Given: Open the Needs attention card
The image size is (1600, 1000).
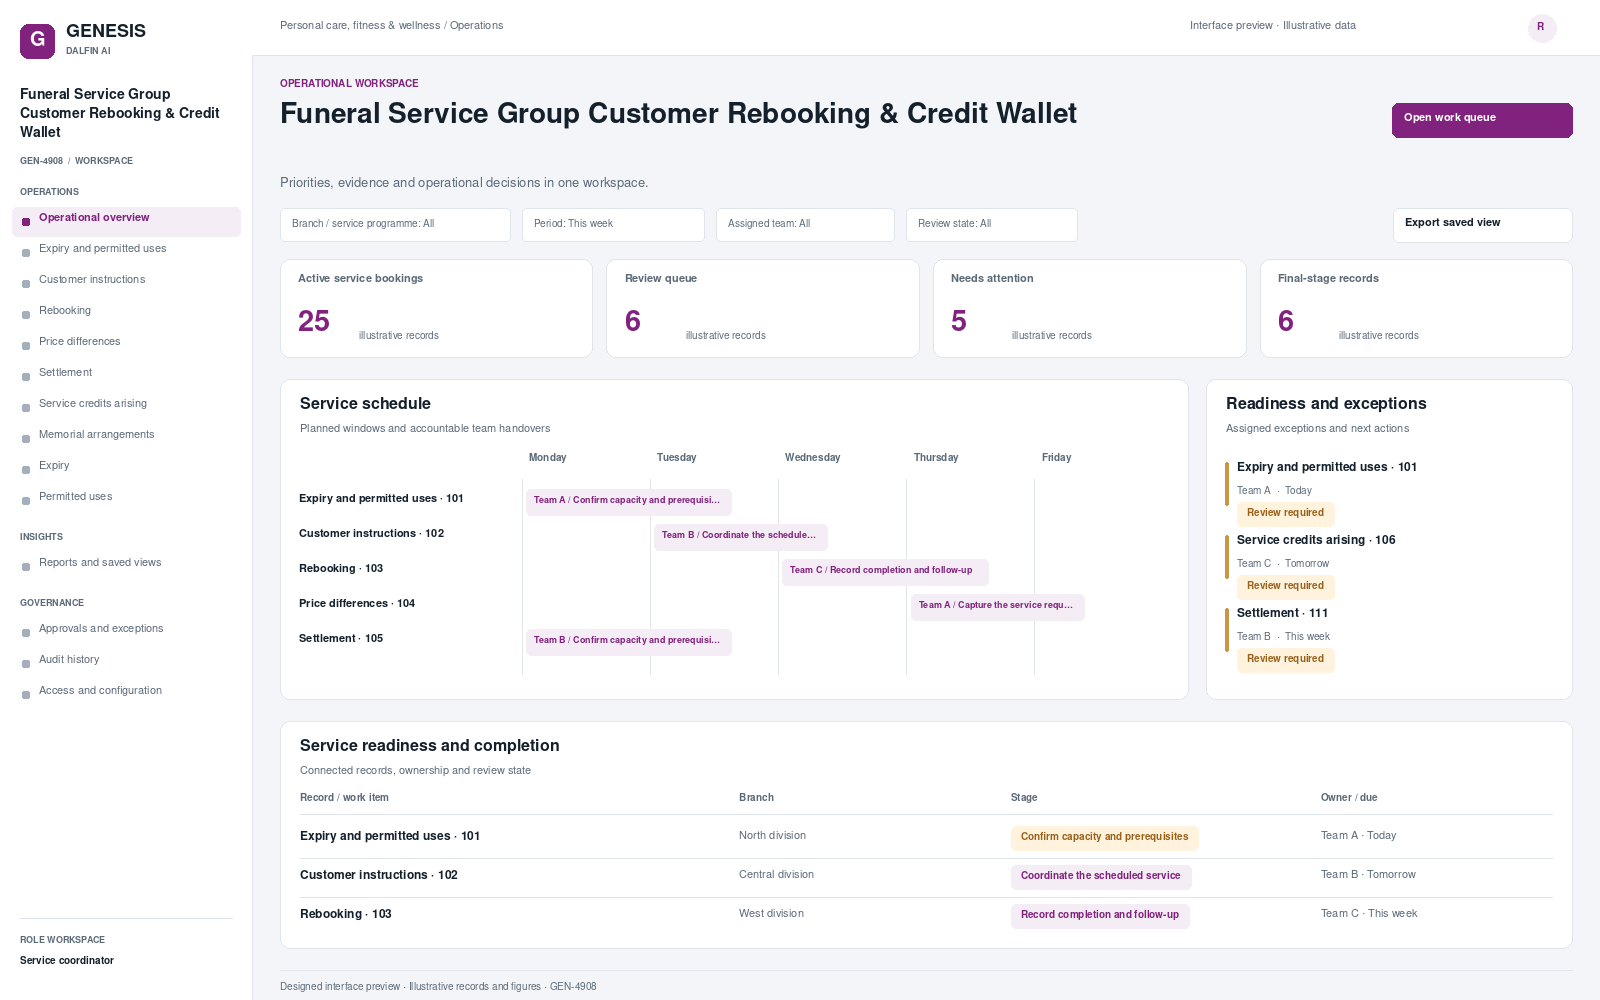Looking at the screenshot, I should tap(1089, 308).
